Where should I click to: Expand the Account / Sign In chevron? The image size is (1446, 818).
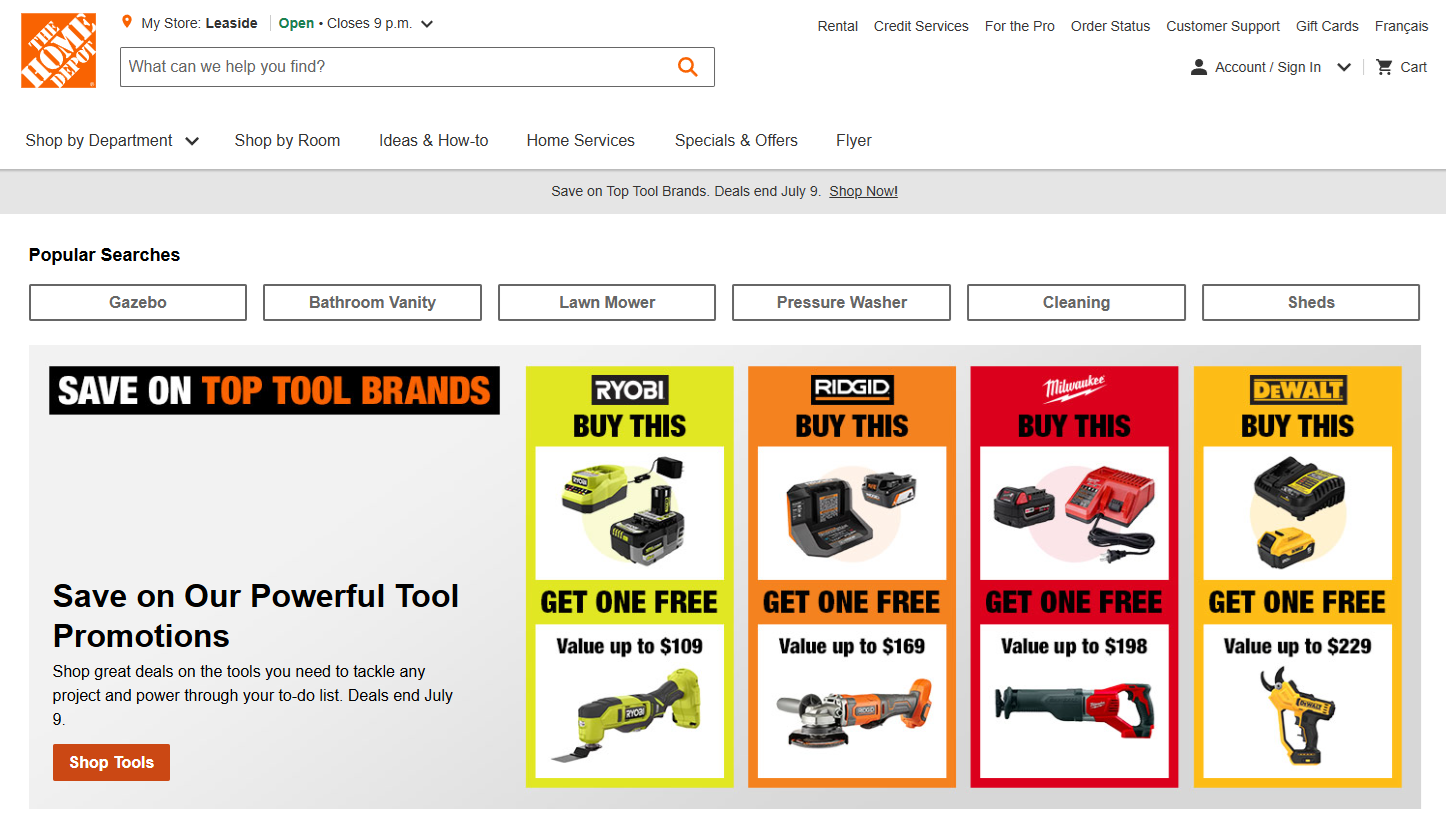(x=1344, y=67)
